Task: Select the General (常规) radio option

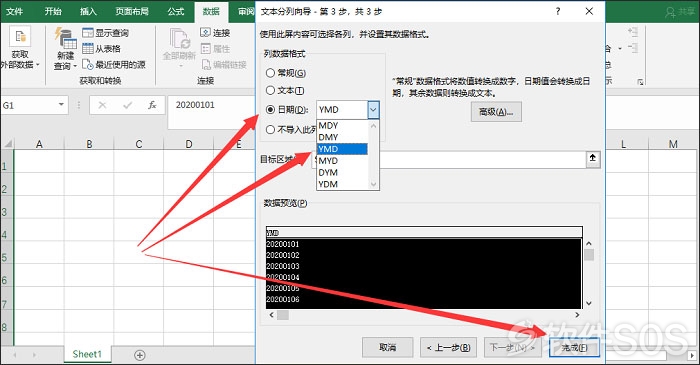Action: coord(270,73)
